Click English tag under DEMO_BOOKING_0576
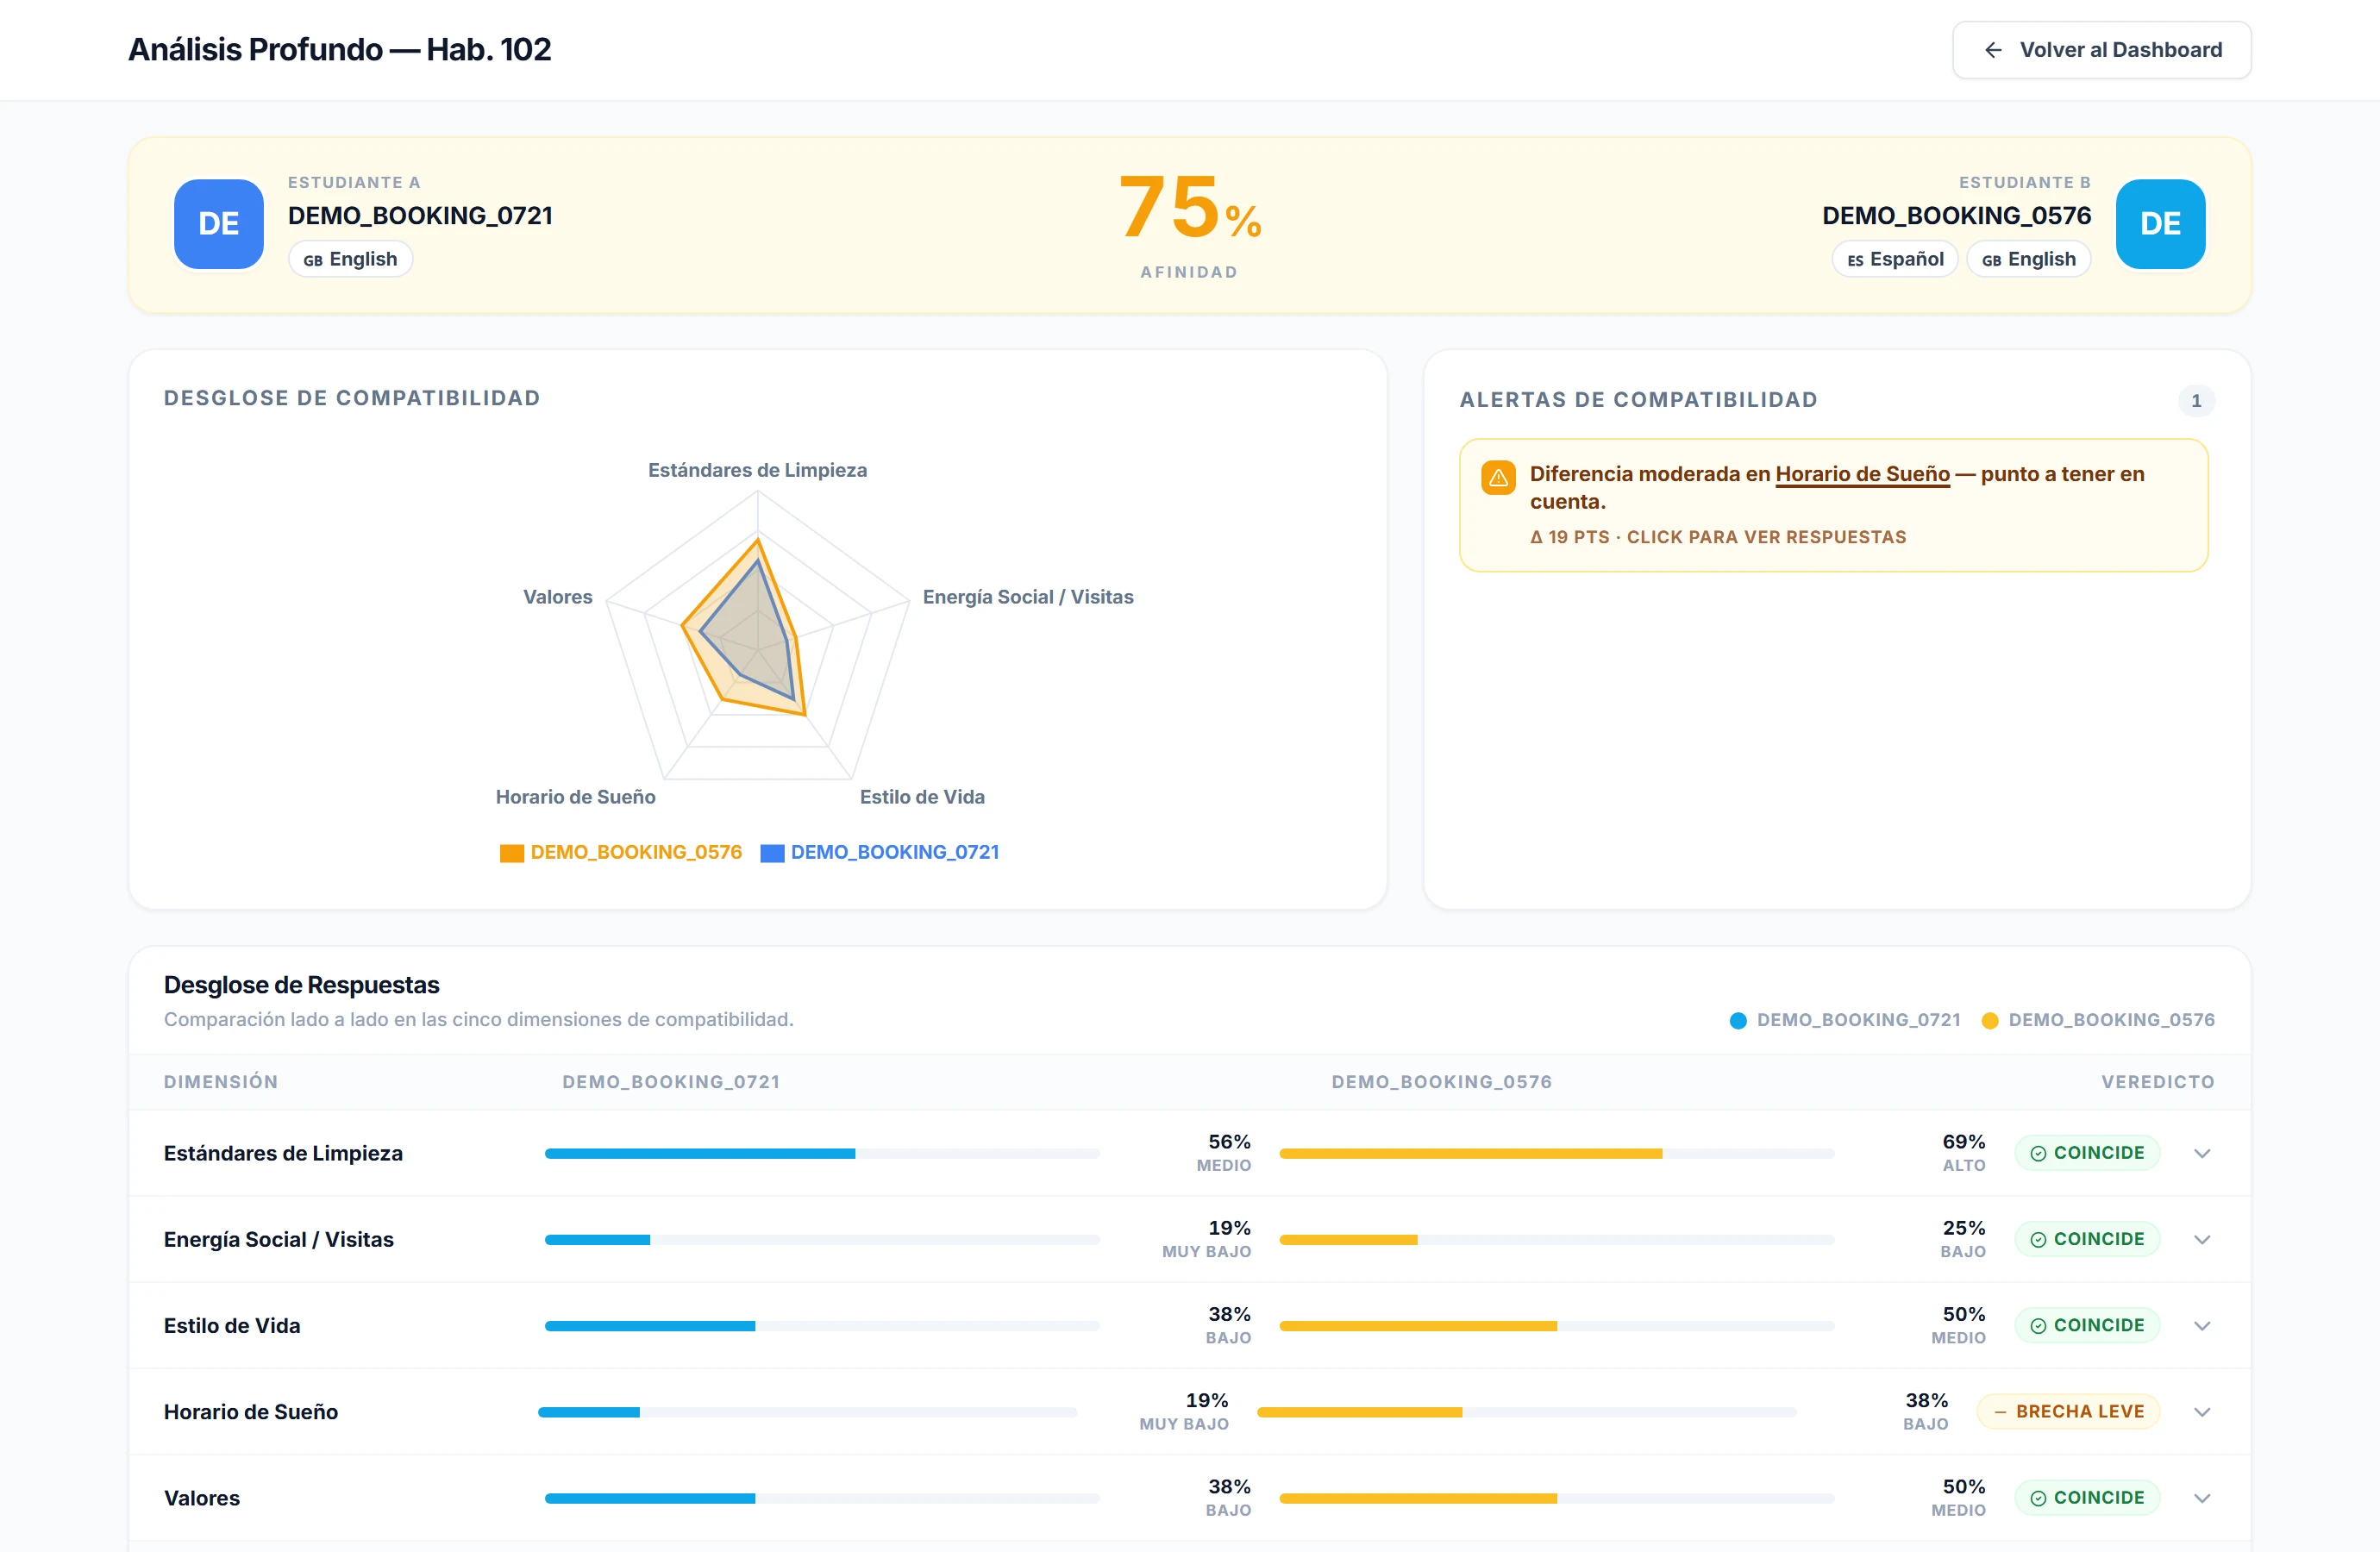2380x1552 pixels. pos(2029,259)
